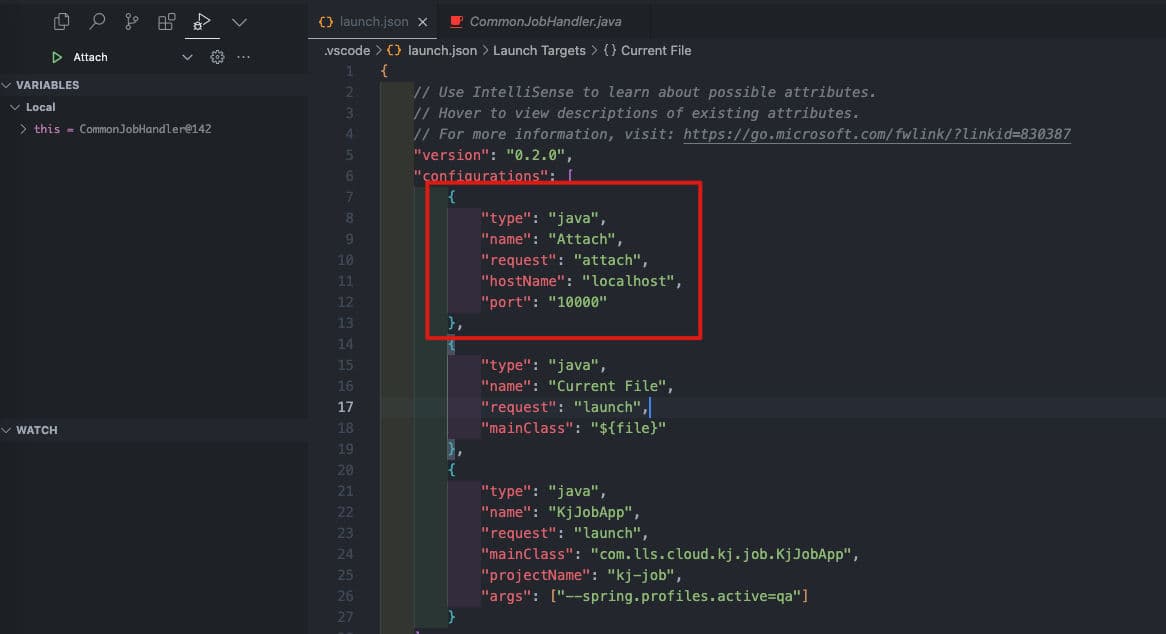Click the .vscode breadcrumb folder
This screenshot has height=634, width=1166.
tap(347, 50)
